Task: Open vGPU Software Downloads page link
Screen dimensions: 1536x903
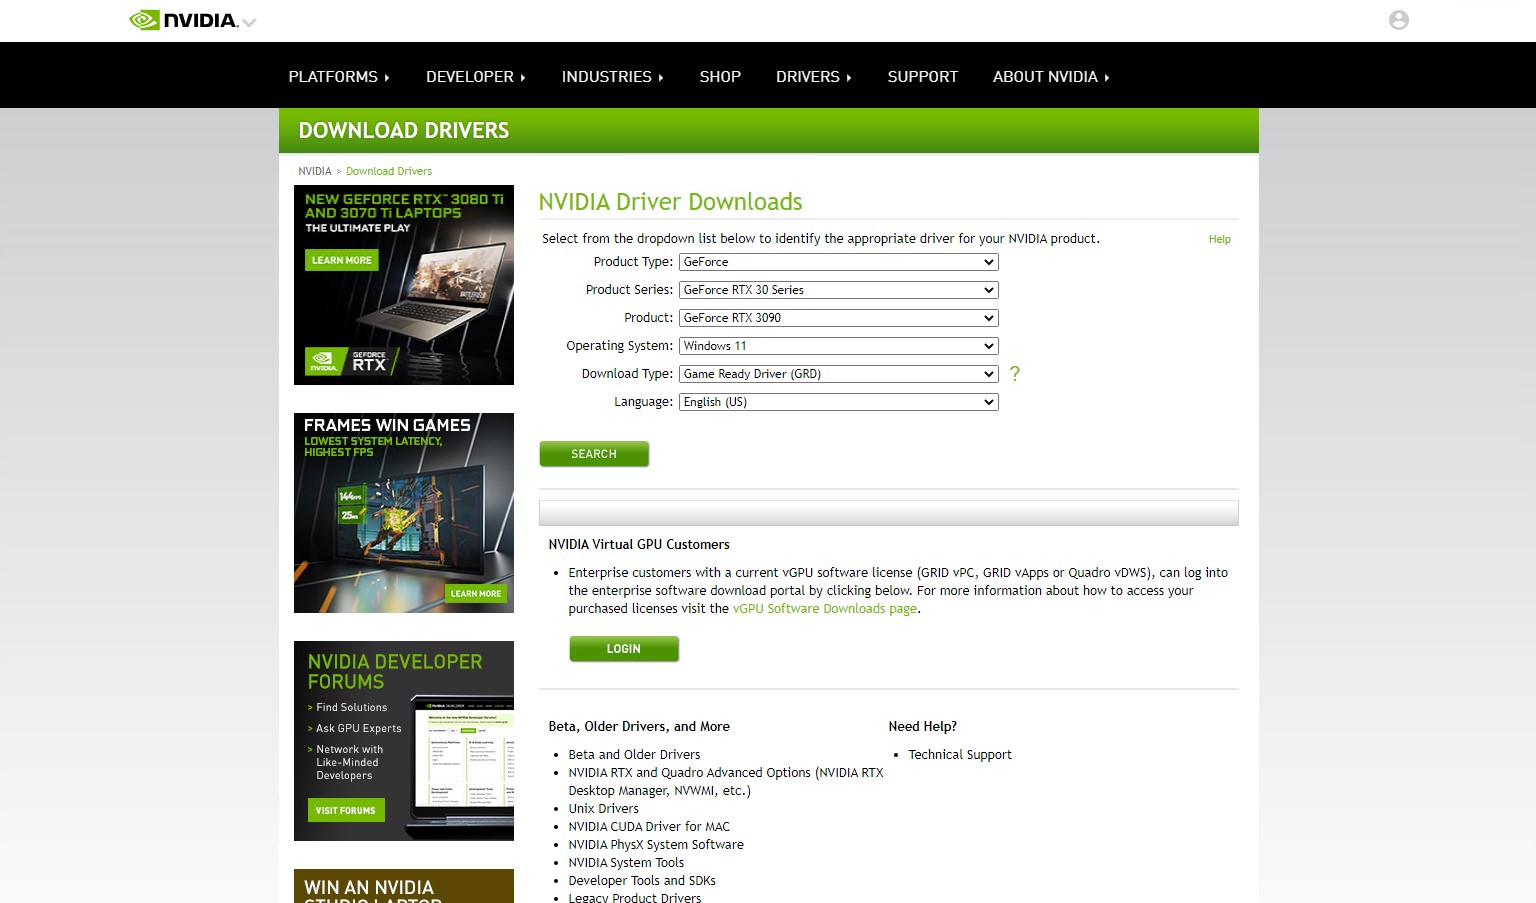Action: pyautogui.click(x=825, y=609)
